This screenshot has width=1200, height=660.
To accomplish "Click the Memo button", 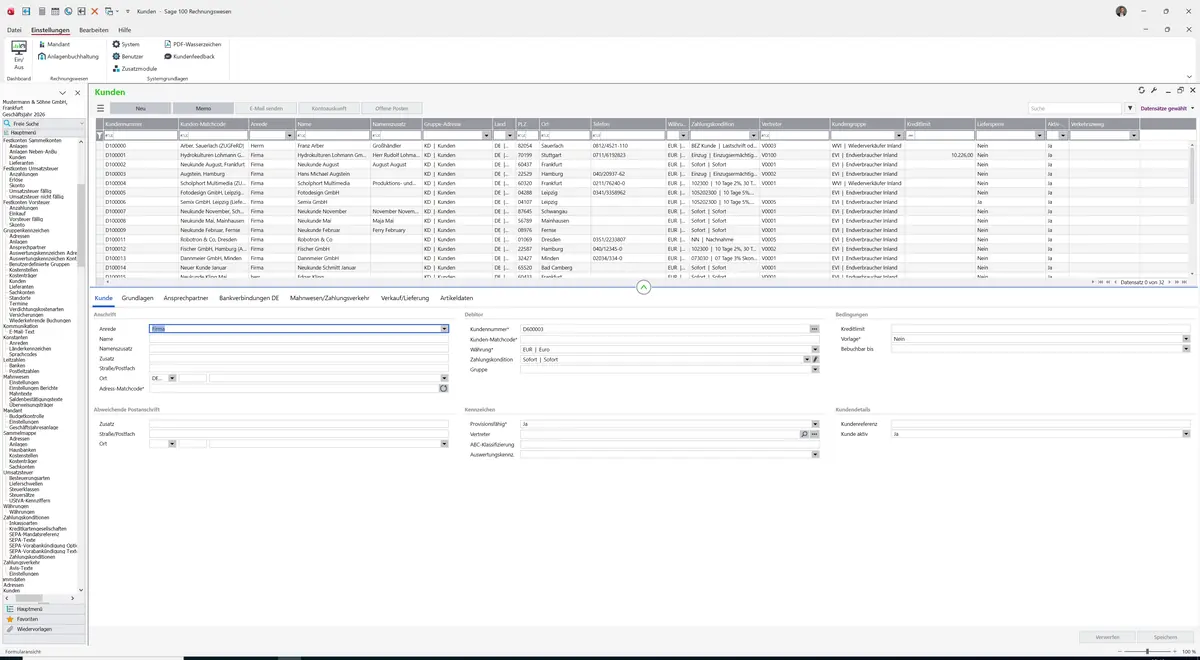I will 203,108.
